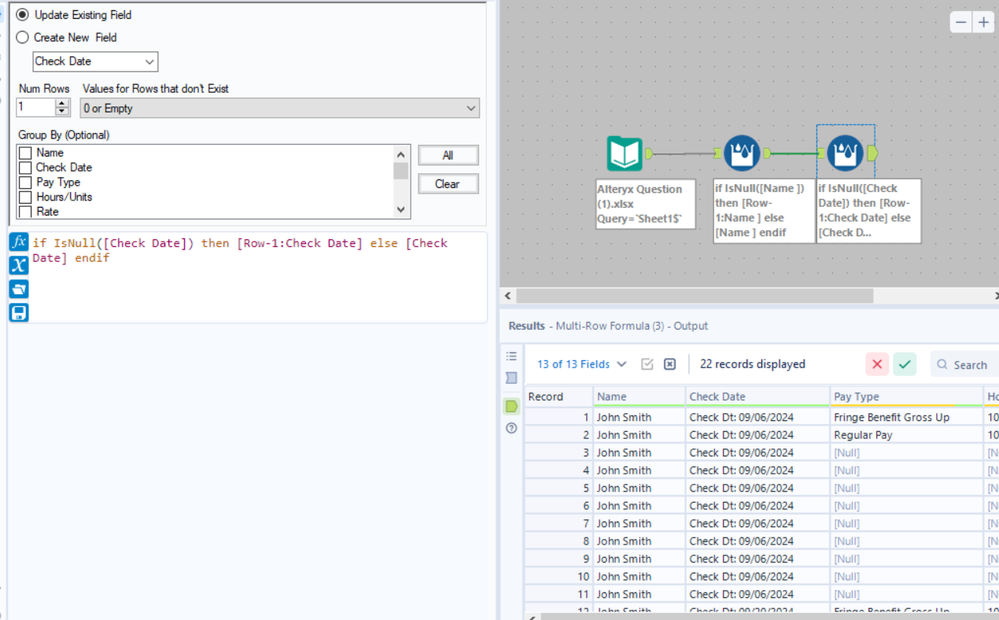
Task: Select Create New Field radio button
Action: pyautogui.click(x=22, y=37)
